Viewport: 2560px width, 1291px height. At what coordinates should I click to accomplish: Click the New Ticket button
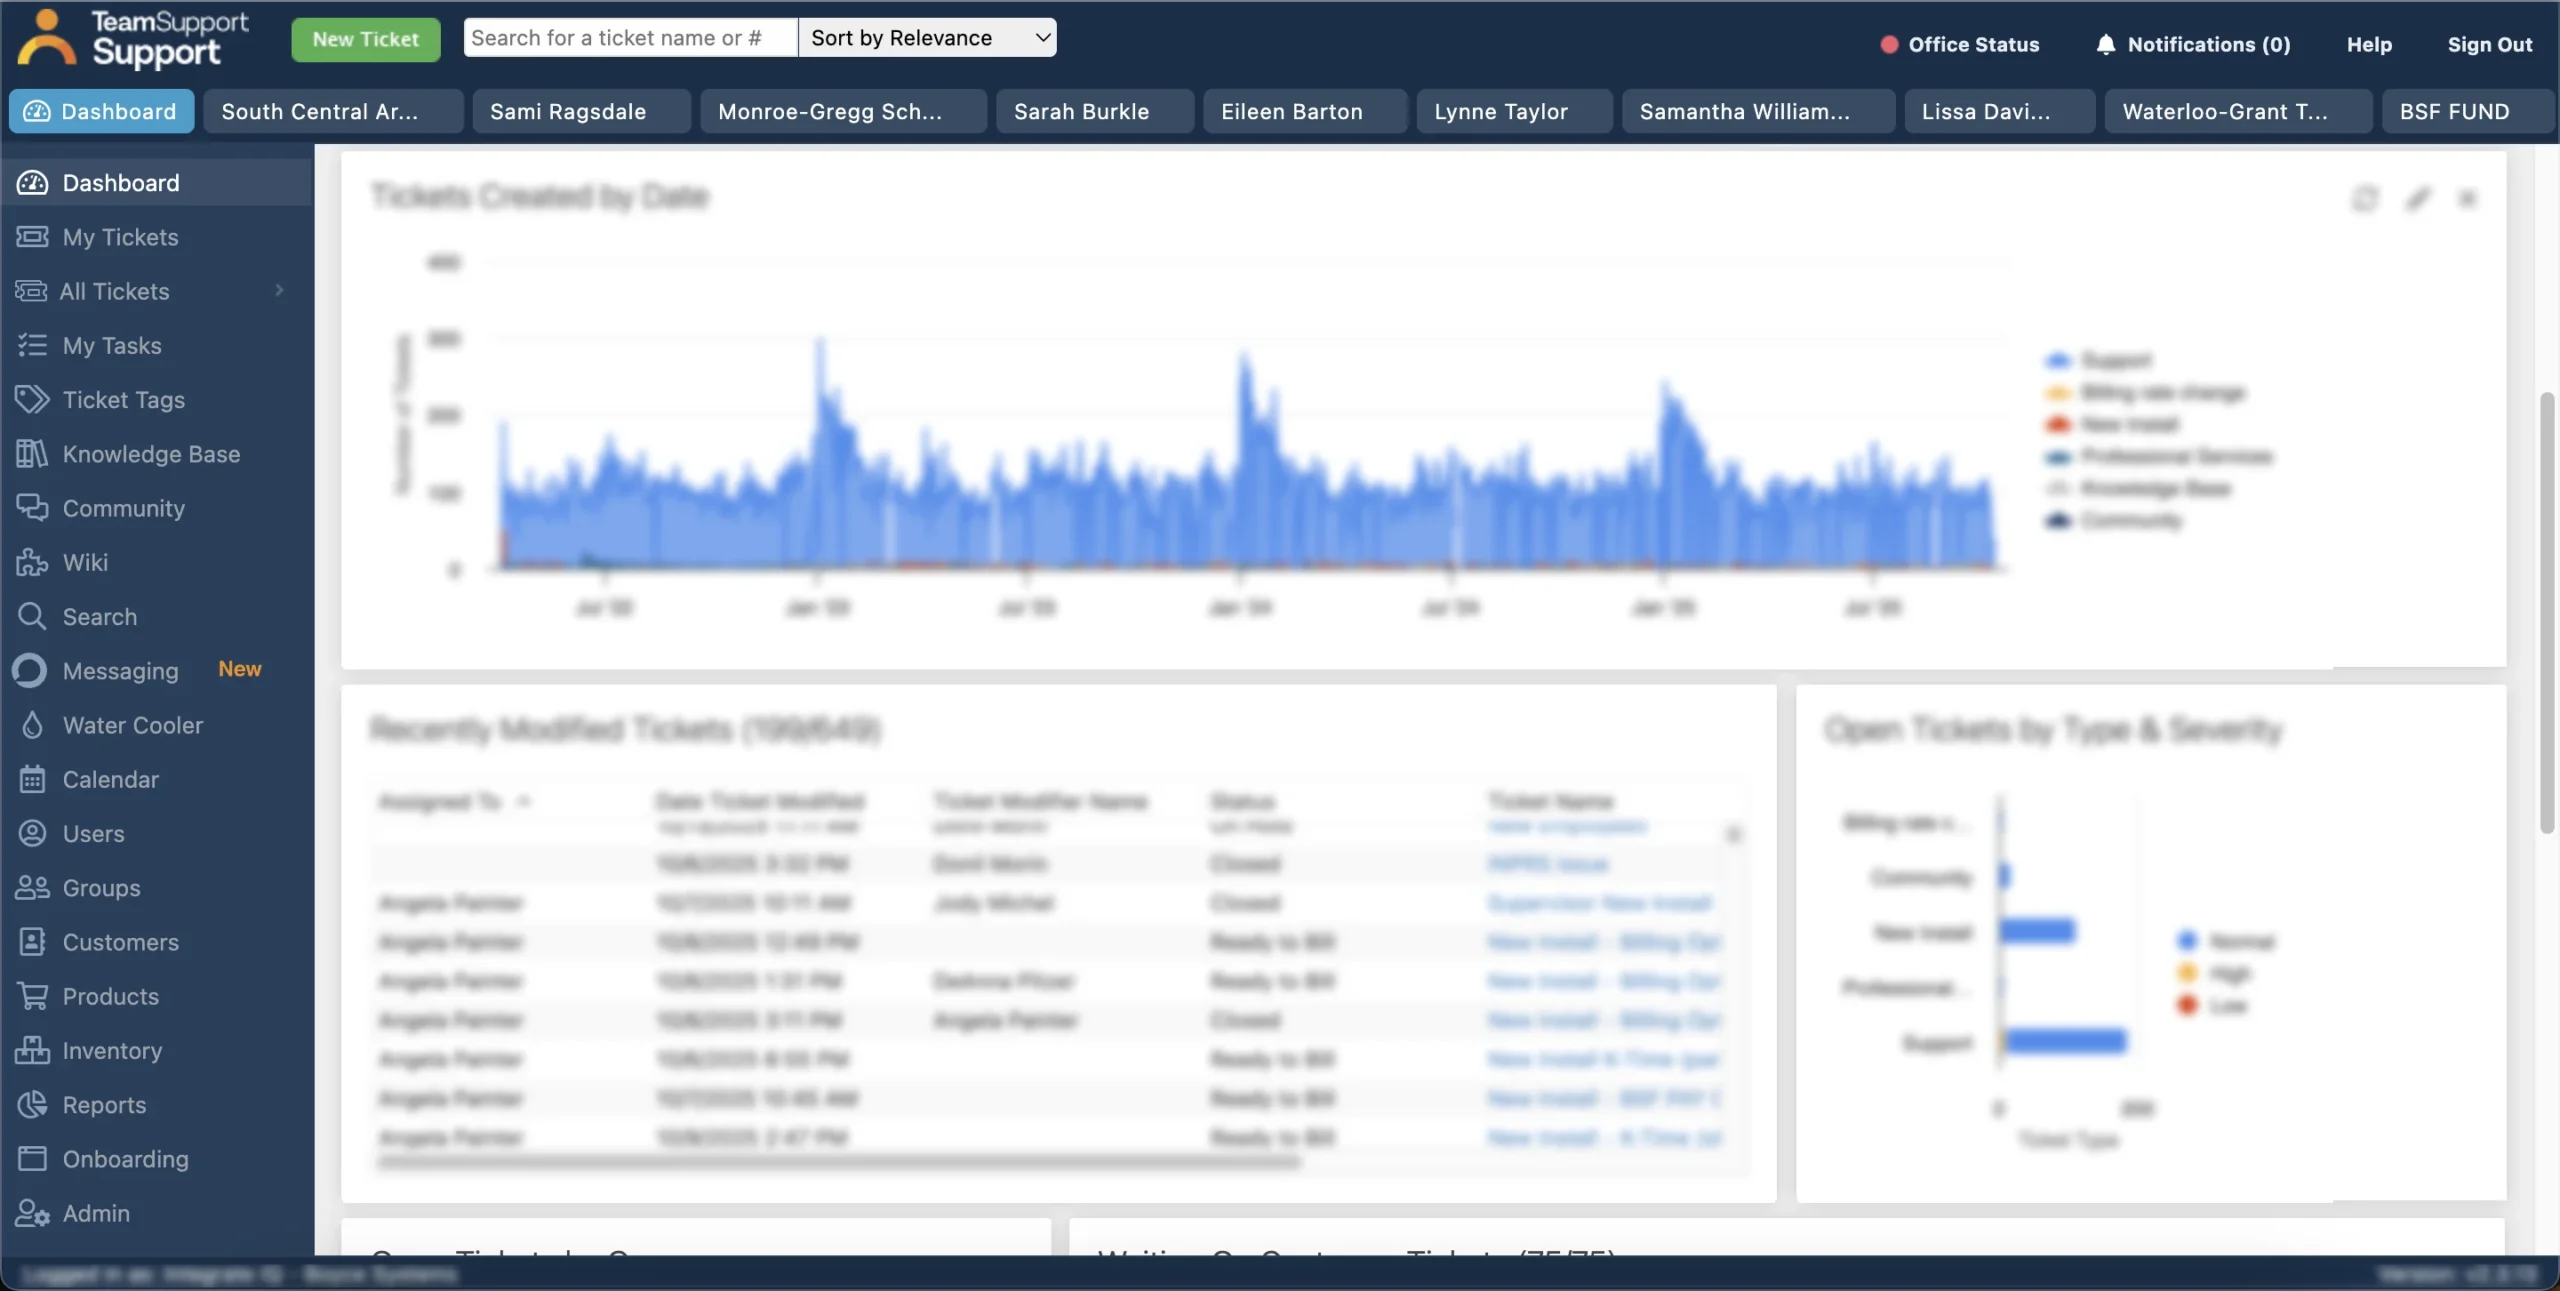(365, 39)
